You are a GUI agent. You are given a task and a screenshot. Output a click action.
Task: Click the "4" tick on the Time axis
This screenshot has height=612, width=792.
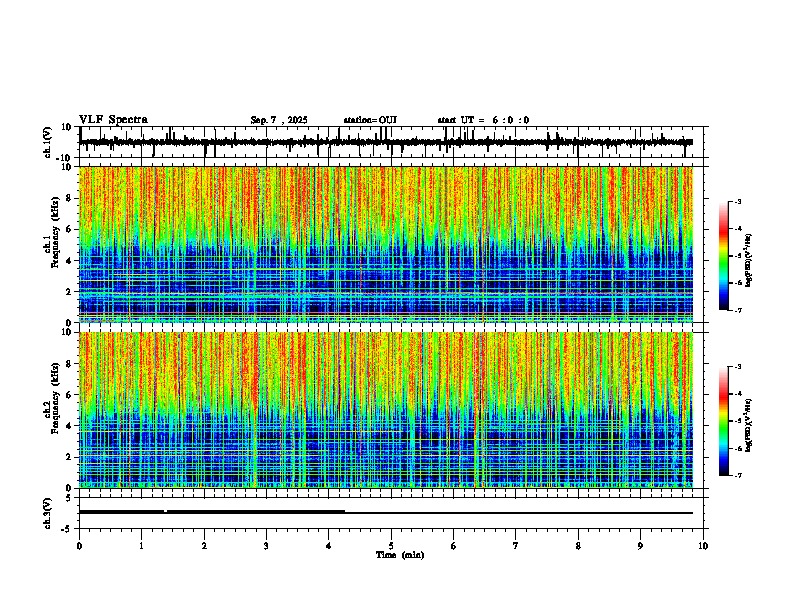(329, 546)
